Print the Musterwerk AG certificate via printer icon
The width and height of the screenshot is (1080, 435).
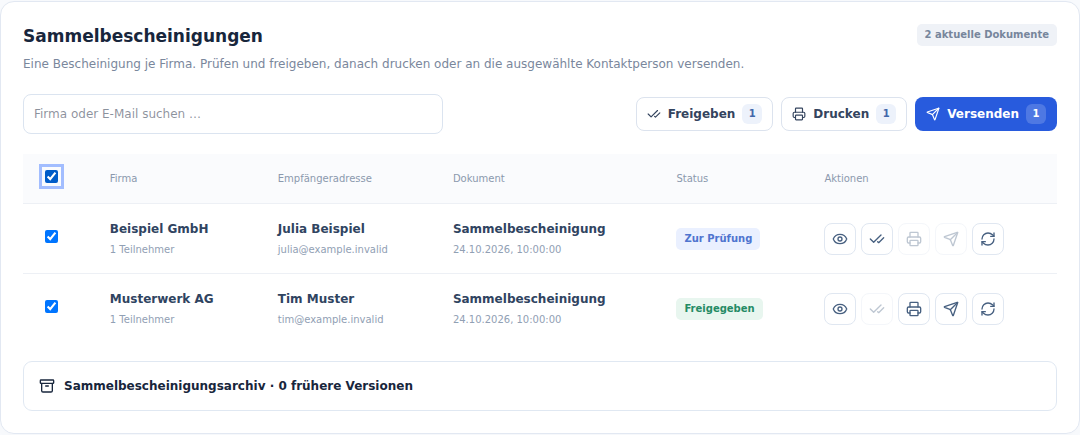point(914,309)
